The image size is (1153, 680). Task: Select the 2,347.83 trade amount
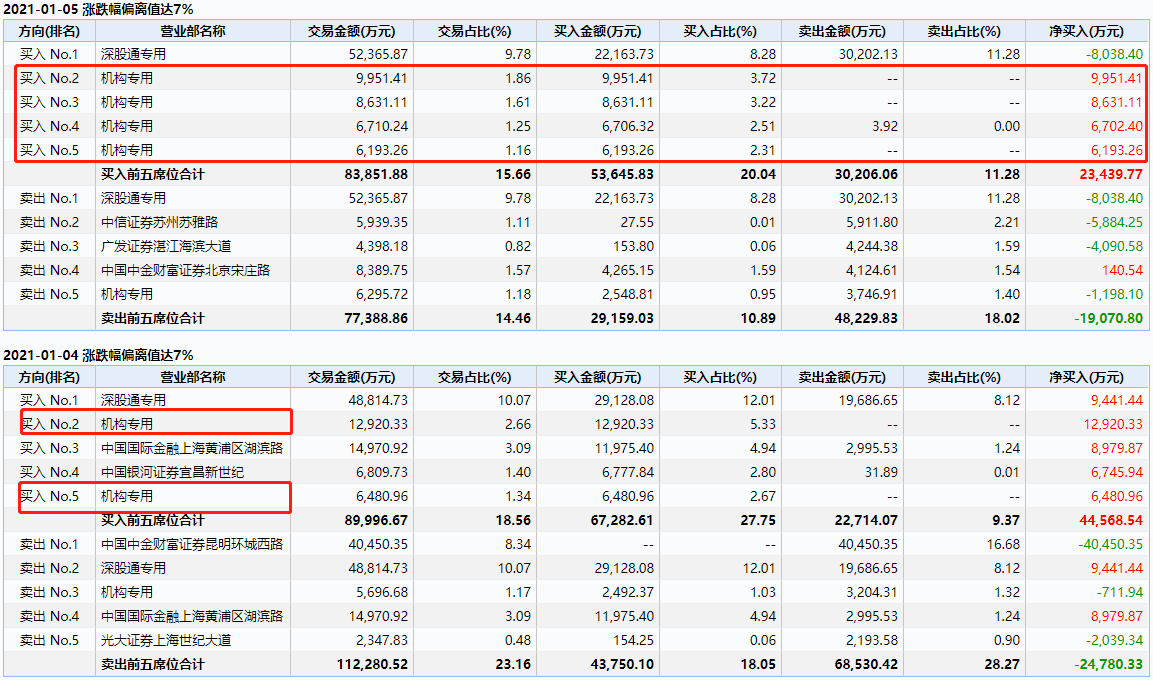pos(382,640)
